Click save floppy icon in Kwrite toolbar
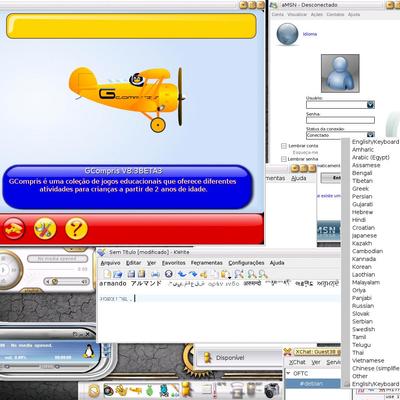This screenshot has width=400, height=400. [x=131, y=274]
